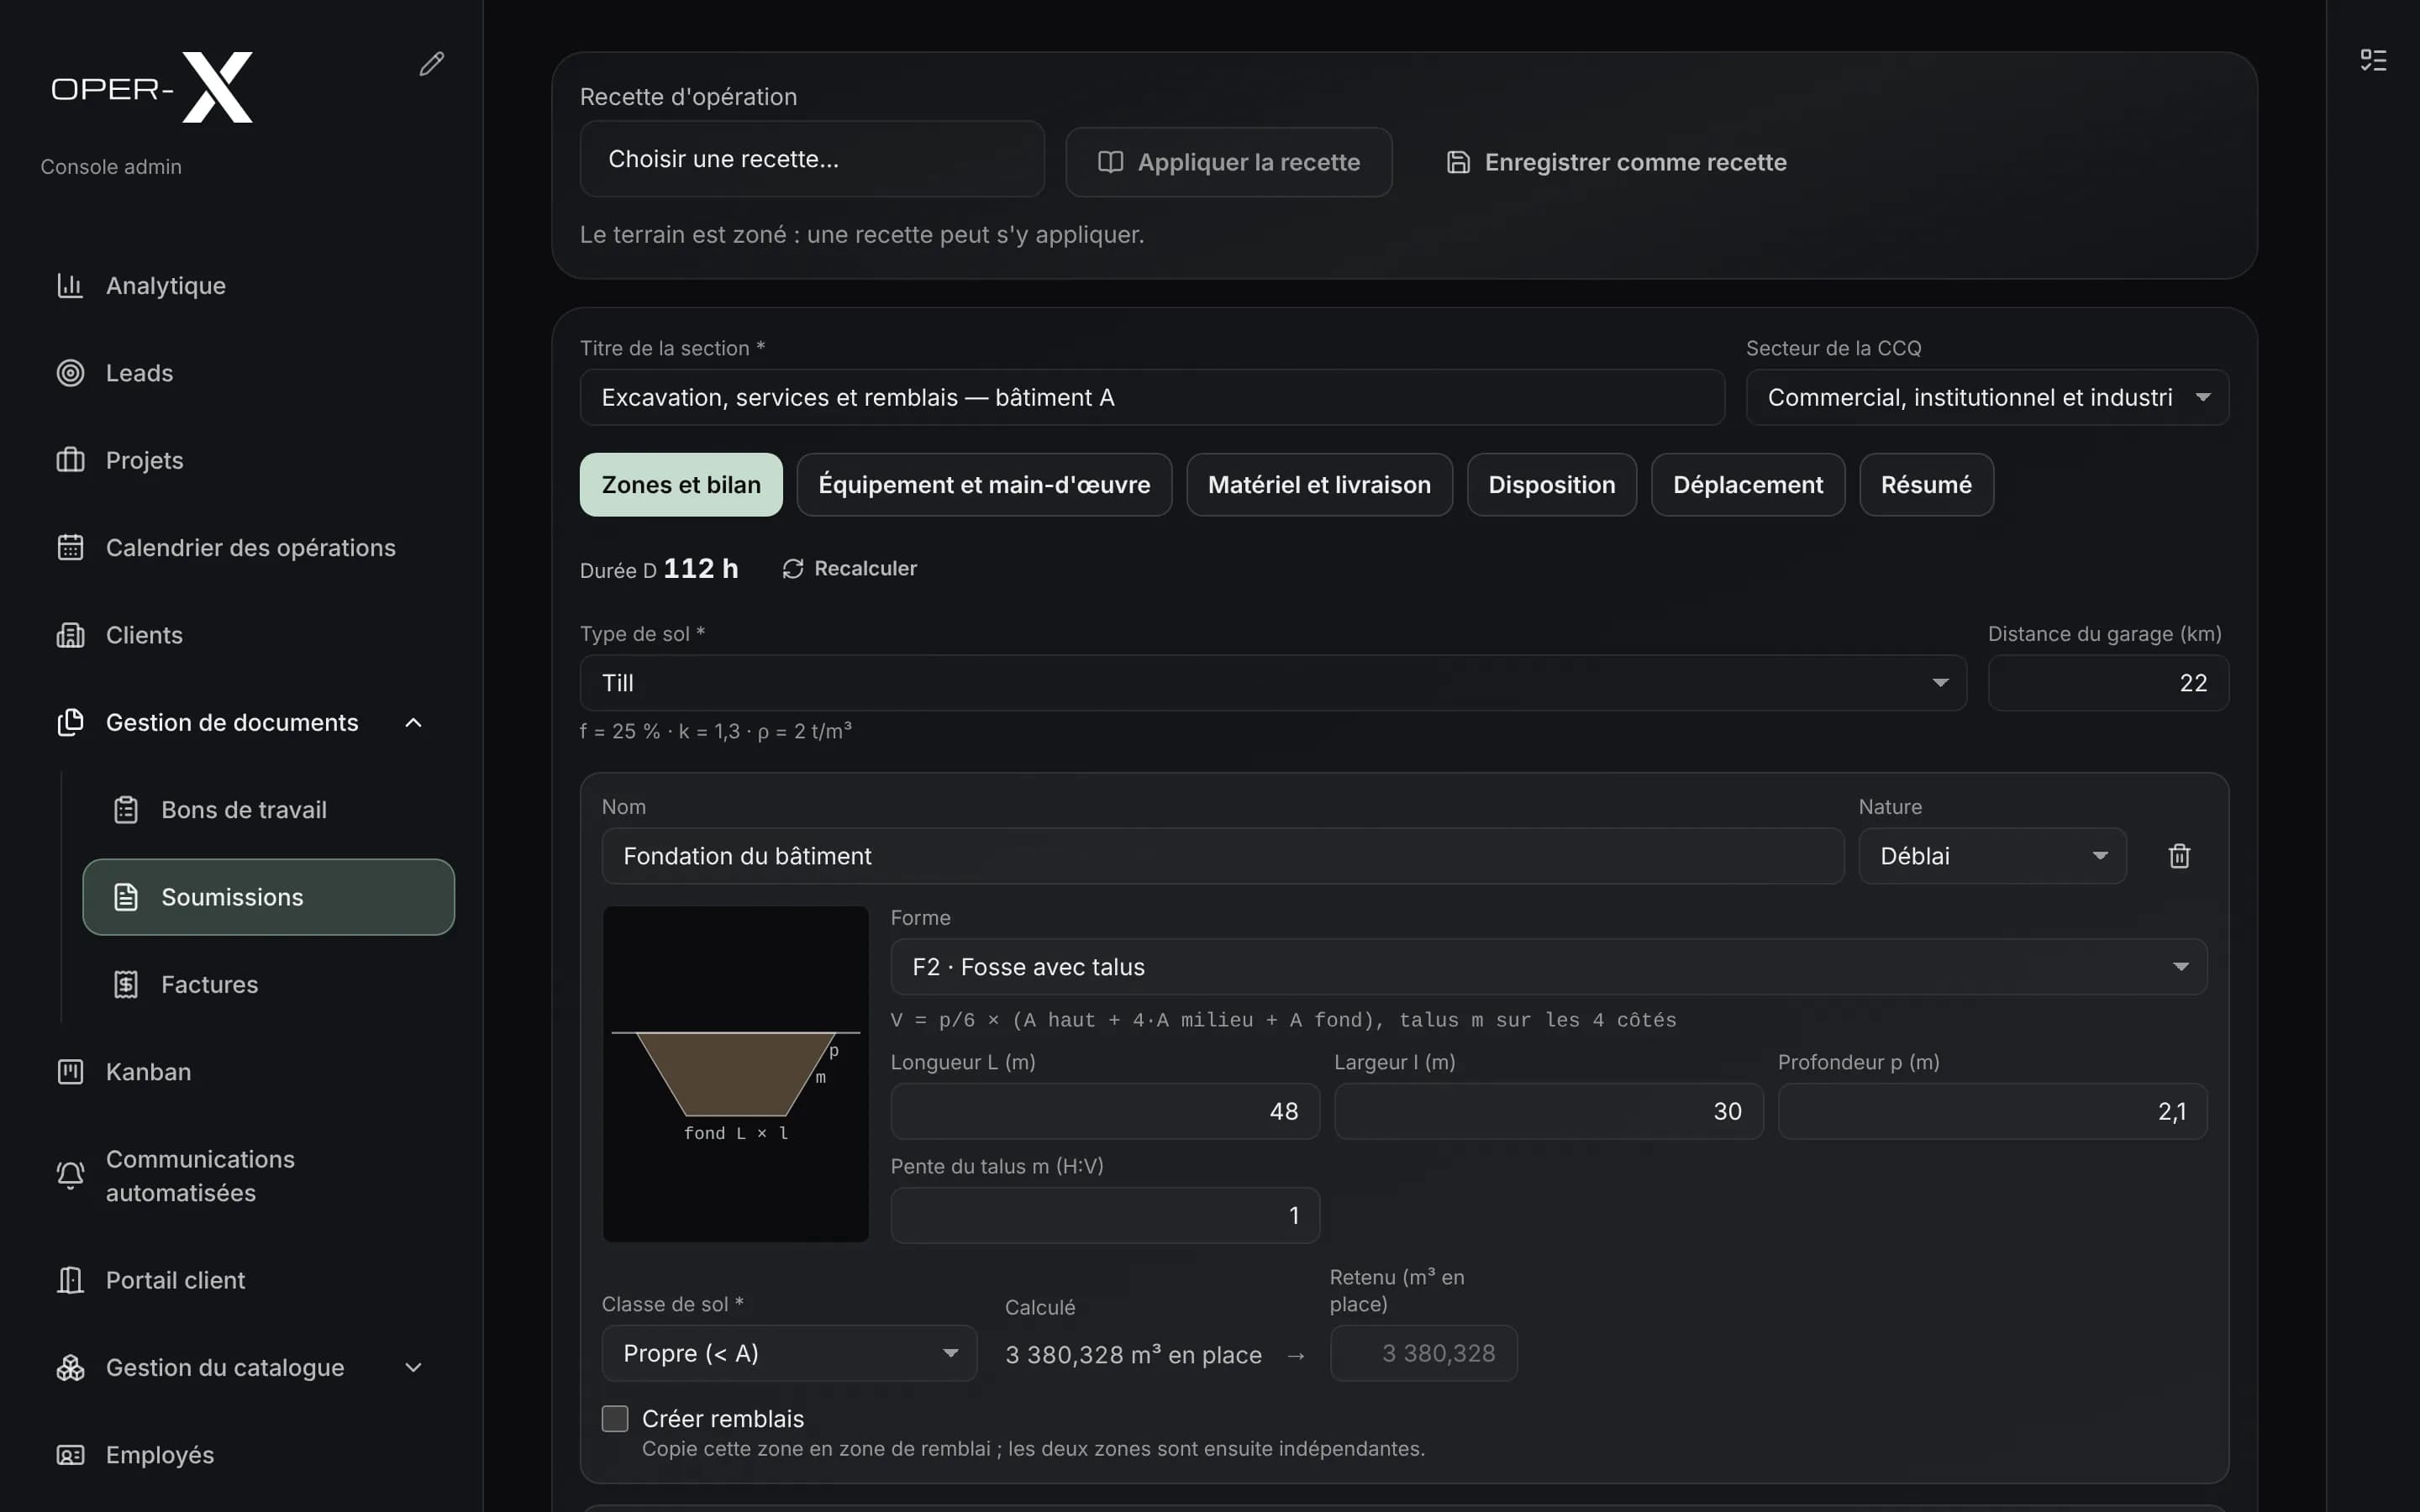2420x1512 pixels.
Task: Open the Forme dropdown showing F2 Fosse avec talus
Action: (1548, 966)
